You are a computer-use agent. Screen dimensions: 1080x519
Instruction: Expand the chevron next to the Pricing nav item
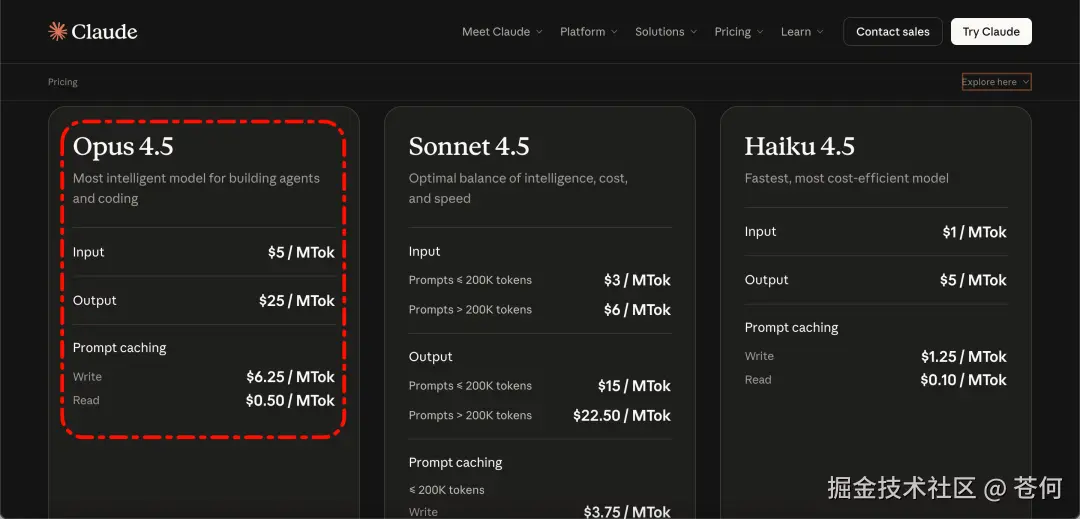click(760, 32)
